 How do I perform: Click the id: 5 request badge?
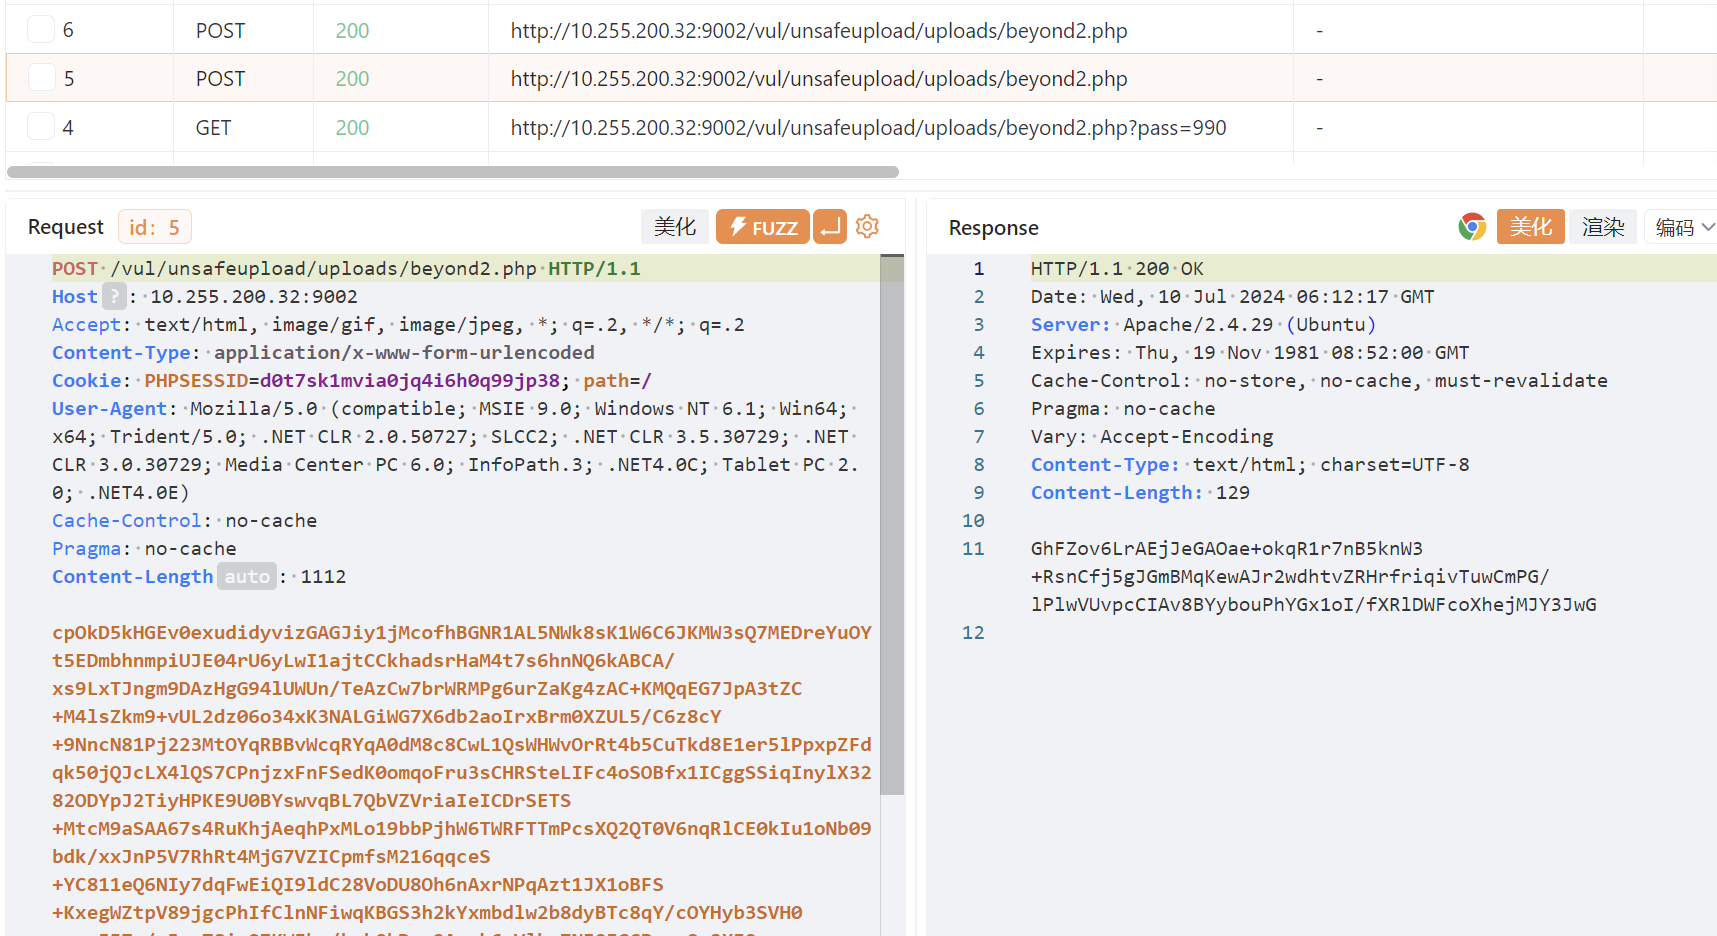click(x=154, y=227)
